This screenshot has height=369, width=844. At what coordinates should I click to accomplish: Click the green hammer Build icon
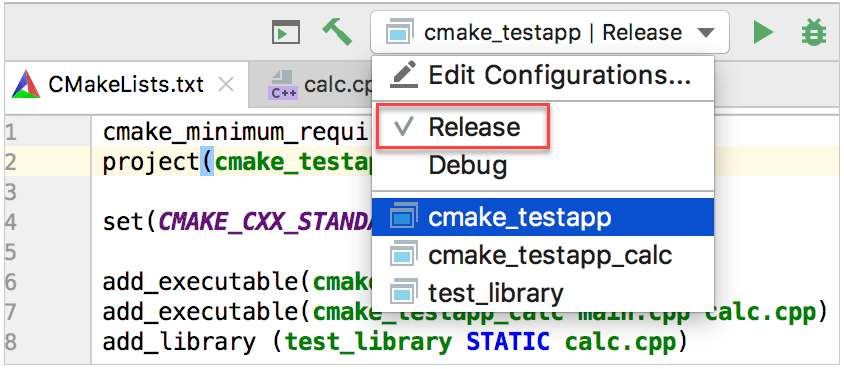(337, 32)
